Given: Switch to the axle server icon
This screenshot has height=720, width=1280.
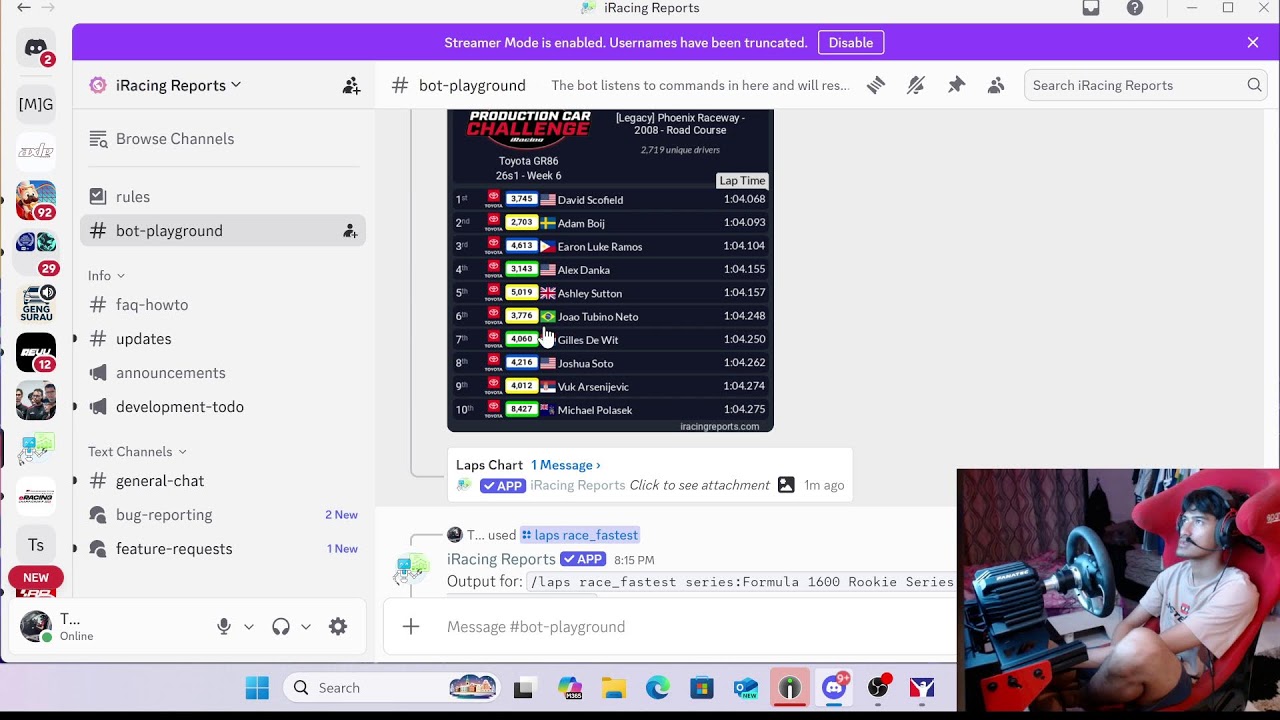Looking at the screenshot, I should tap(36, 151).
